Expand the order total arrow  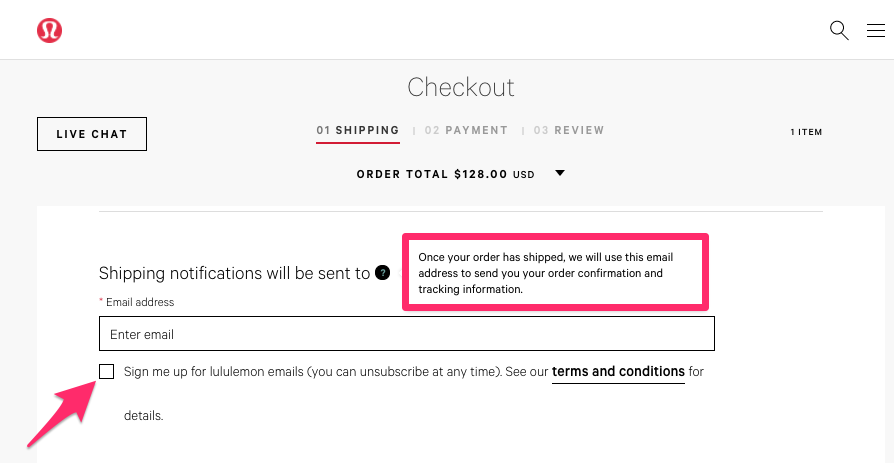click(x=560, y=173)
